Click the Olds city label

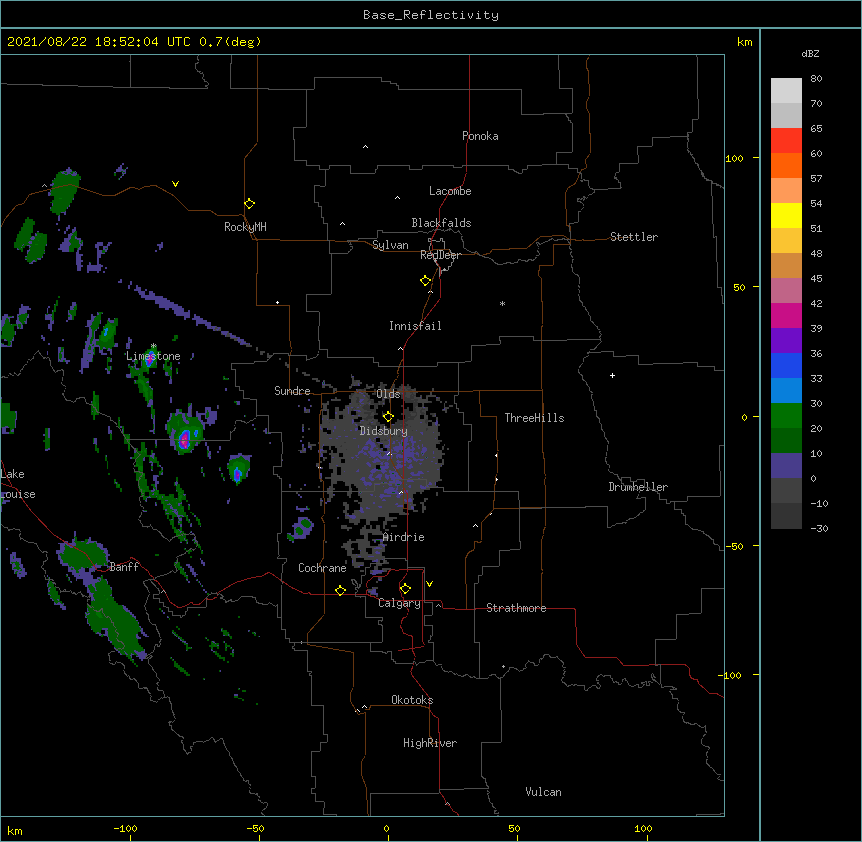[388, 394]
